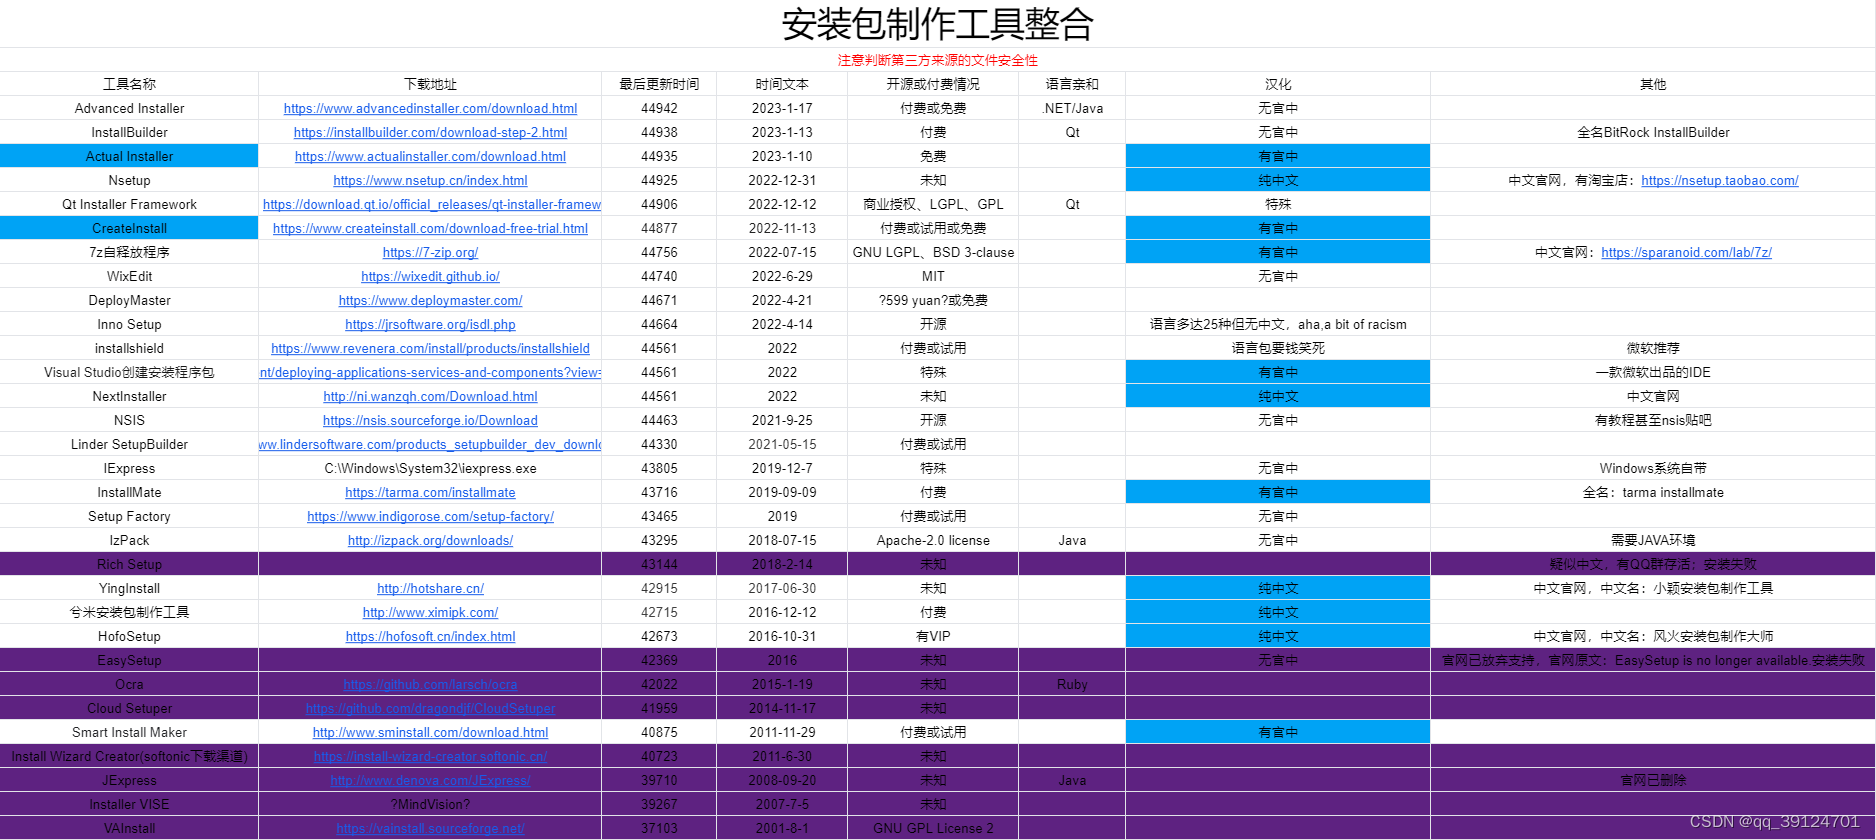
Task: Select the 下载地址 column header
Action: point(430,84)
